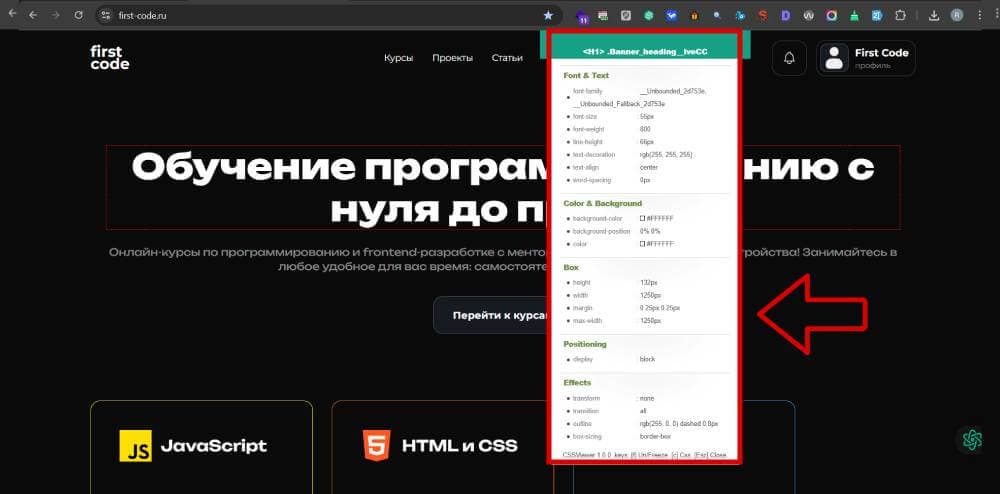1000x494 pixels.
Task: Open the HTML и CSS course card
Action: click(x=442, y=445)
